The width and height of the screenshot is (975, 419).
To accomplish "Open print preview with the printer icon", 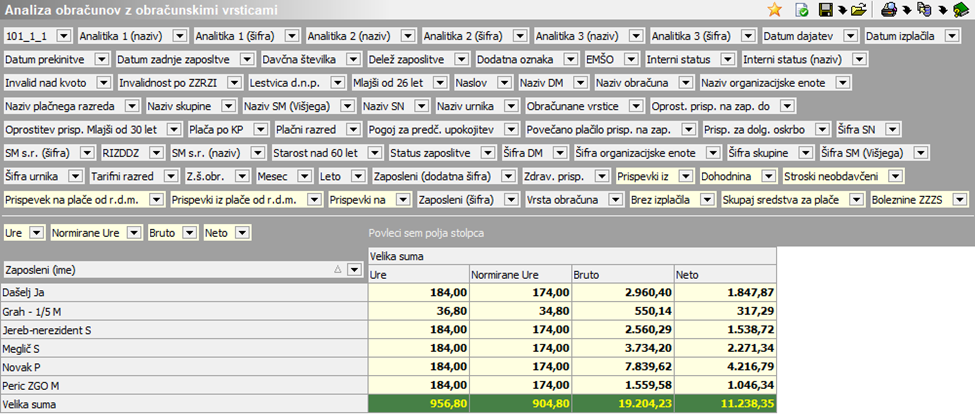I will (887, 10).
